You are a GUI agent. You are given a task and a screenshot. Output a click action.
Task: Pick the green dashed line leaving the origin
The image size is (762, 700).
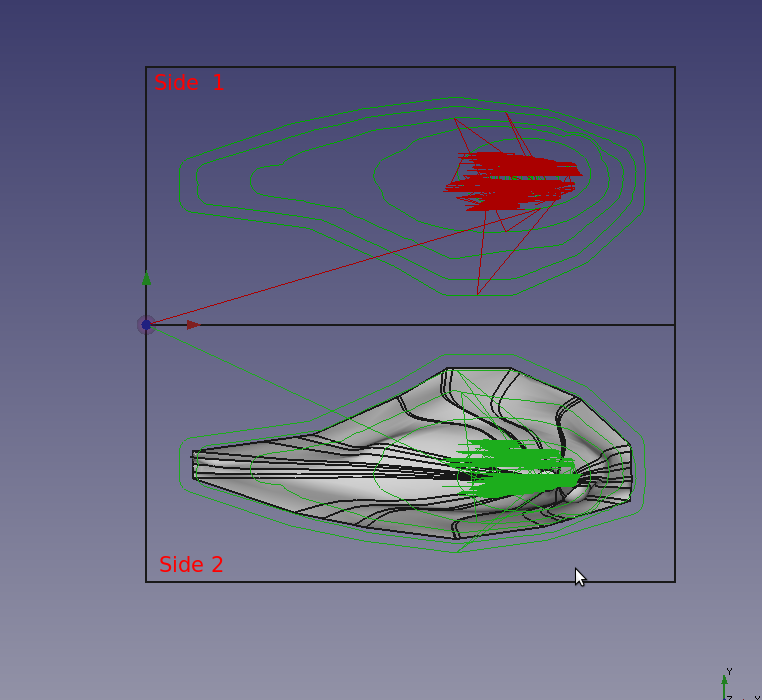click(x=240, y=370)
